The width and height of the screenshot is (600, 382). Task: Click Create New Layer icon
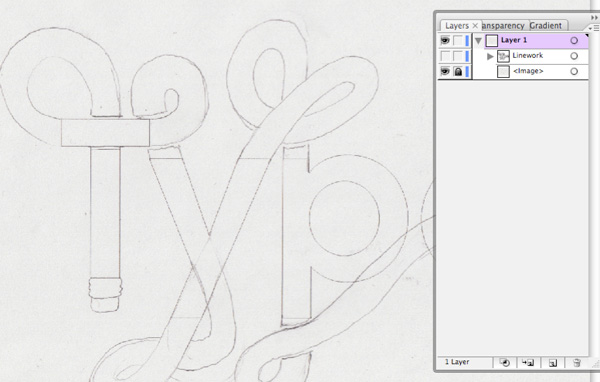[553, 362]
